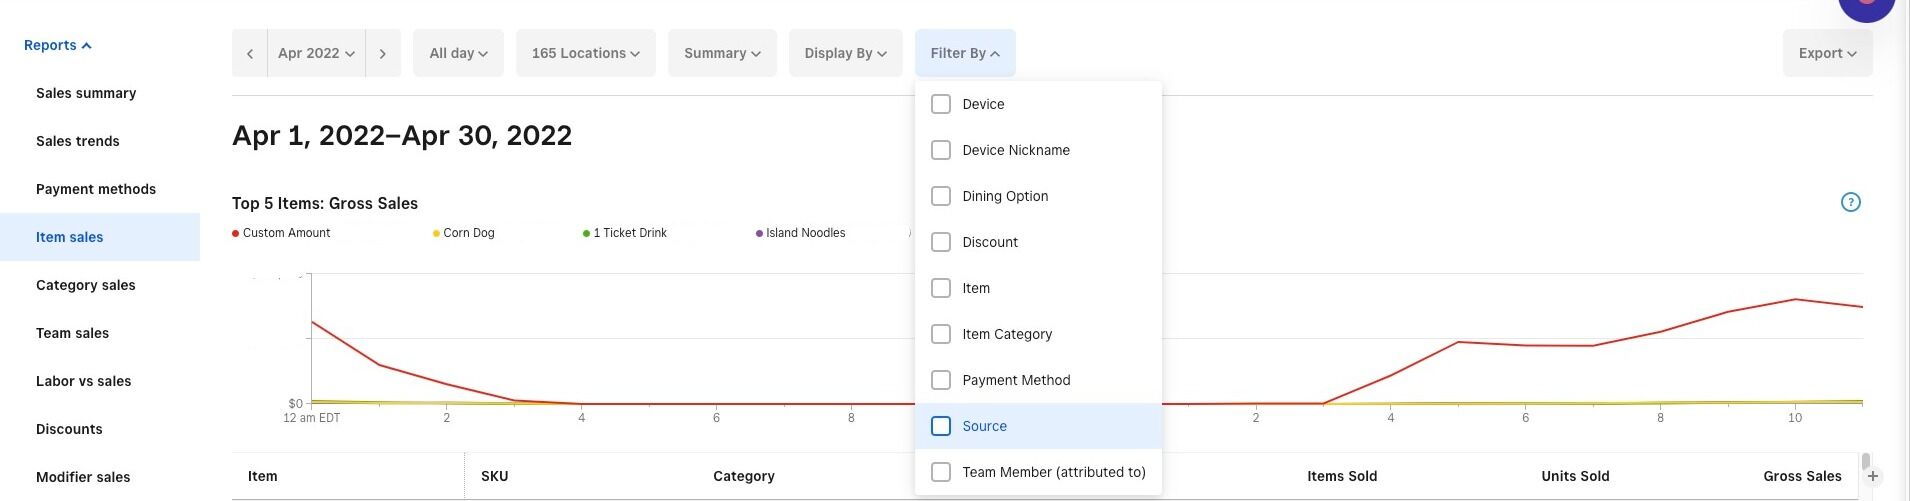Click the purple profile avatar
Viewport: 1910px width, 501px height.
tap(1866, 6)
